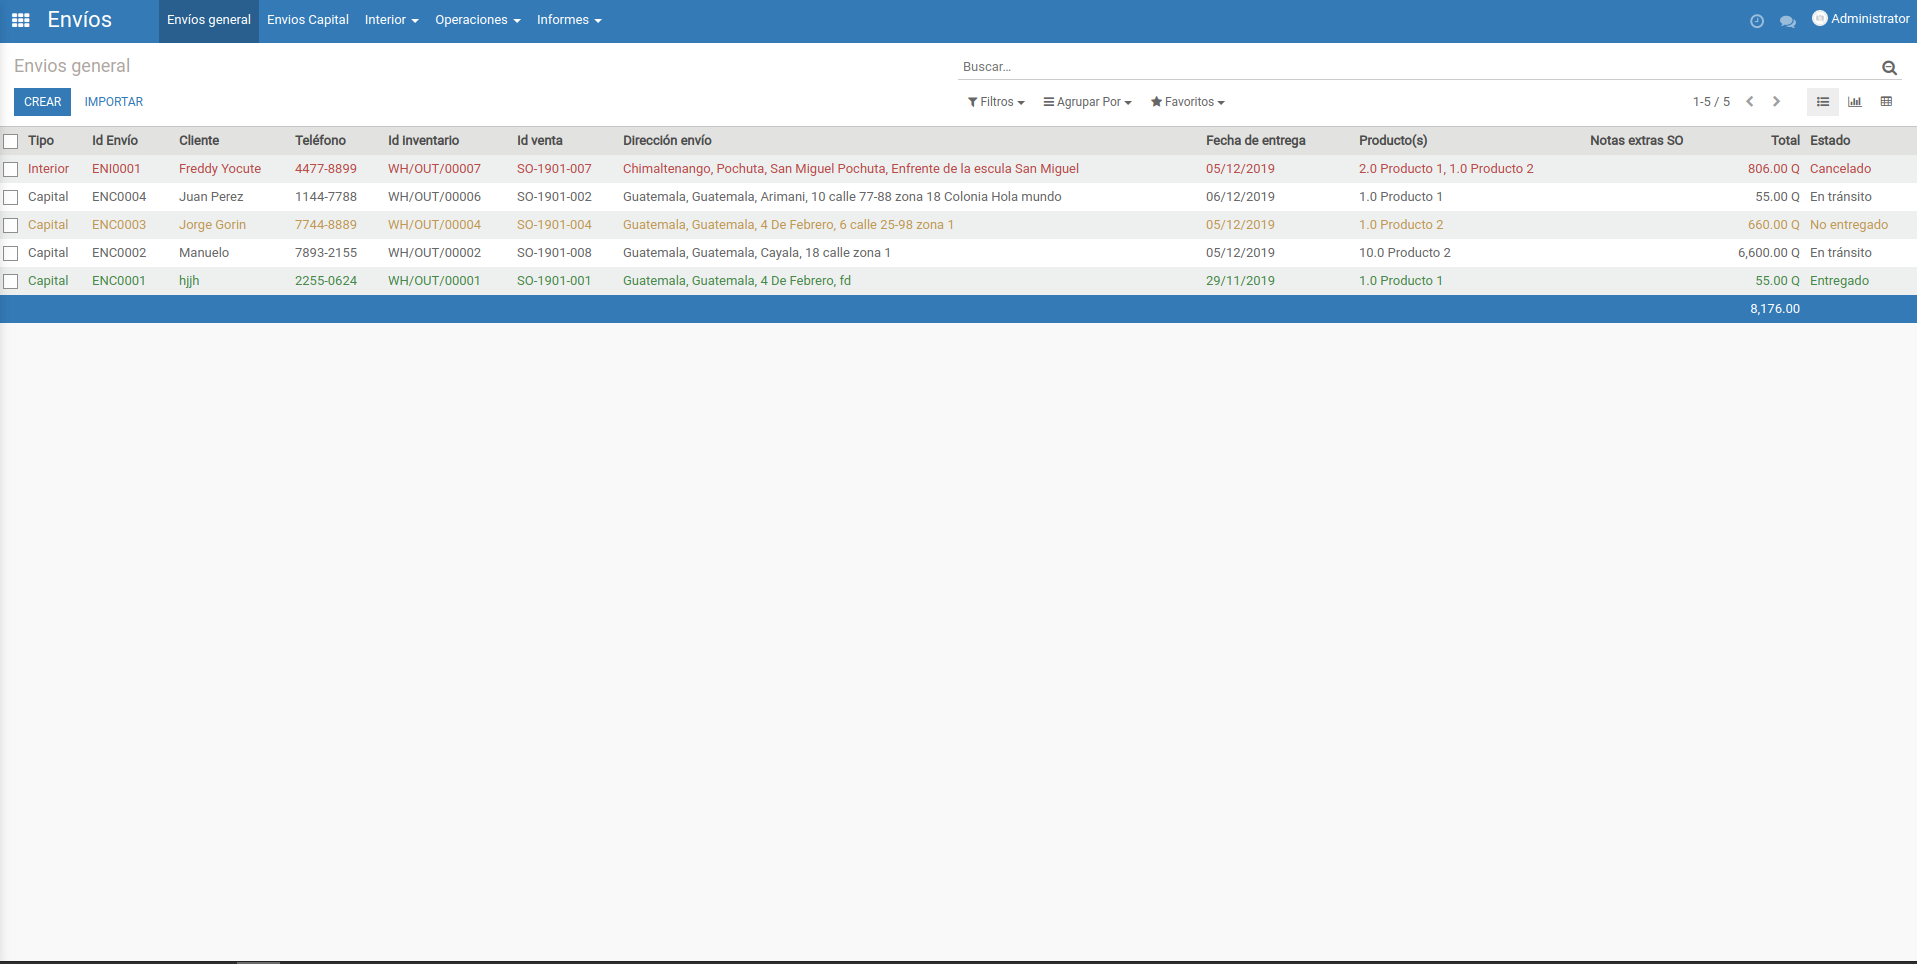
Task: Open record for Jorge Gorin
Action: [x=212, y=225]
